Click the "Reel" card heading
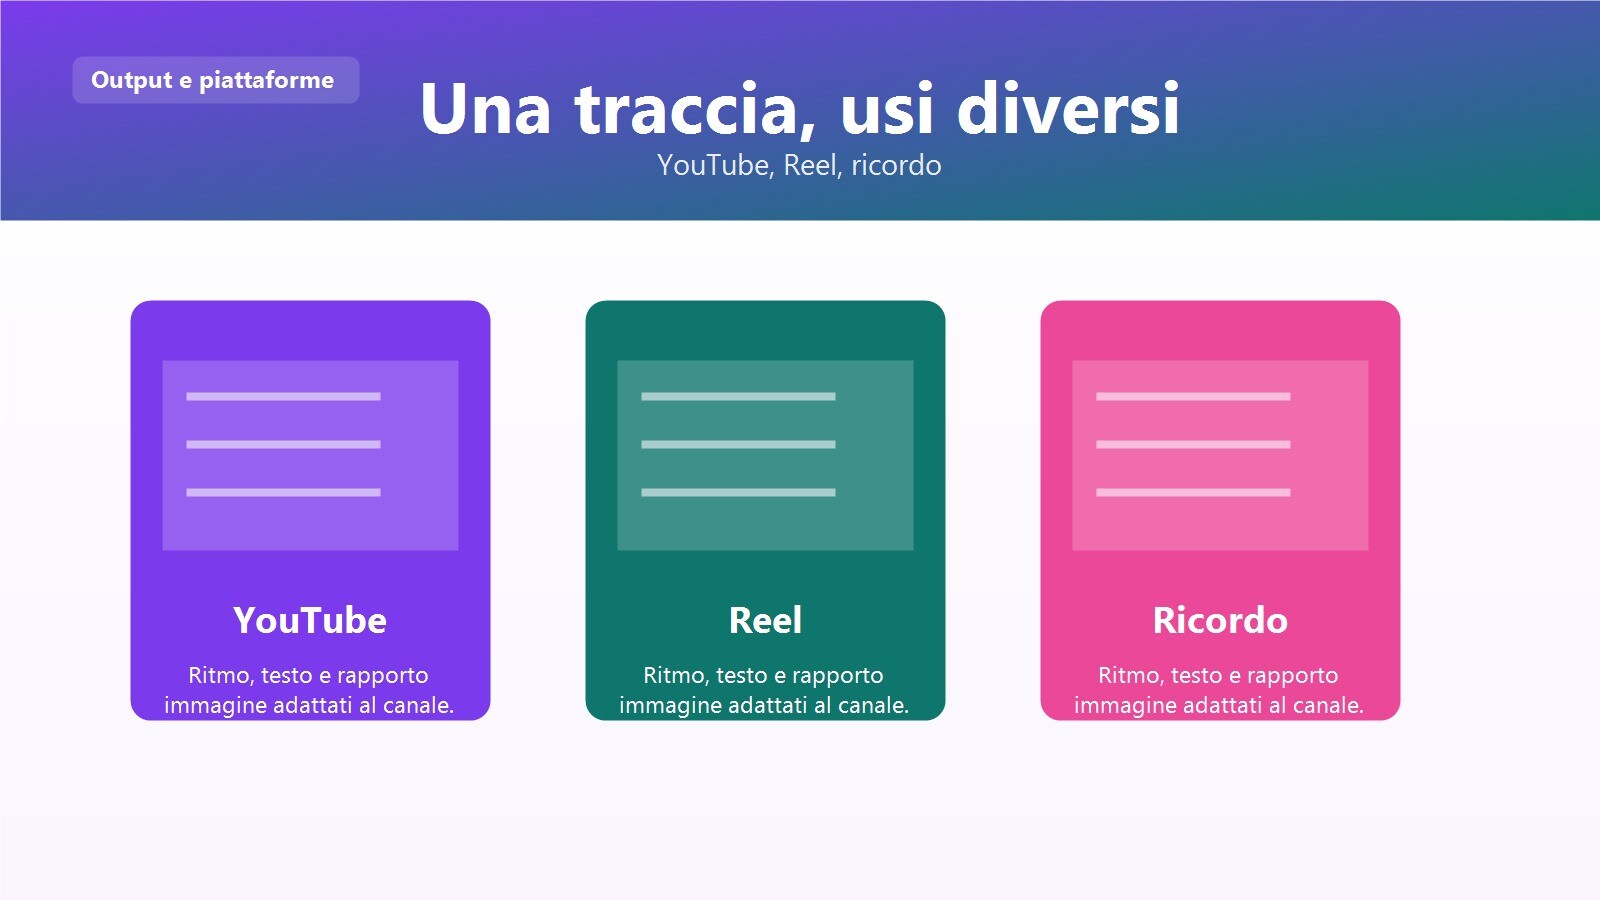The width and height of the screenshot is (1600, 900). click(x=765, y=620)
